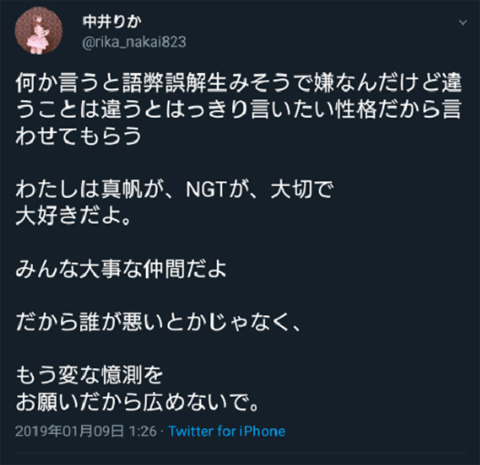Click the line わせてもらう

tap(79, 136)
